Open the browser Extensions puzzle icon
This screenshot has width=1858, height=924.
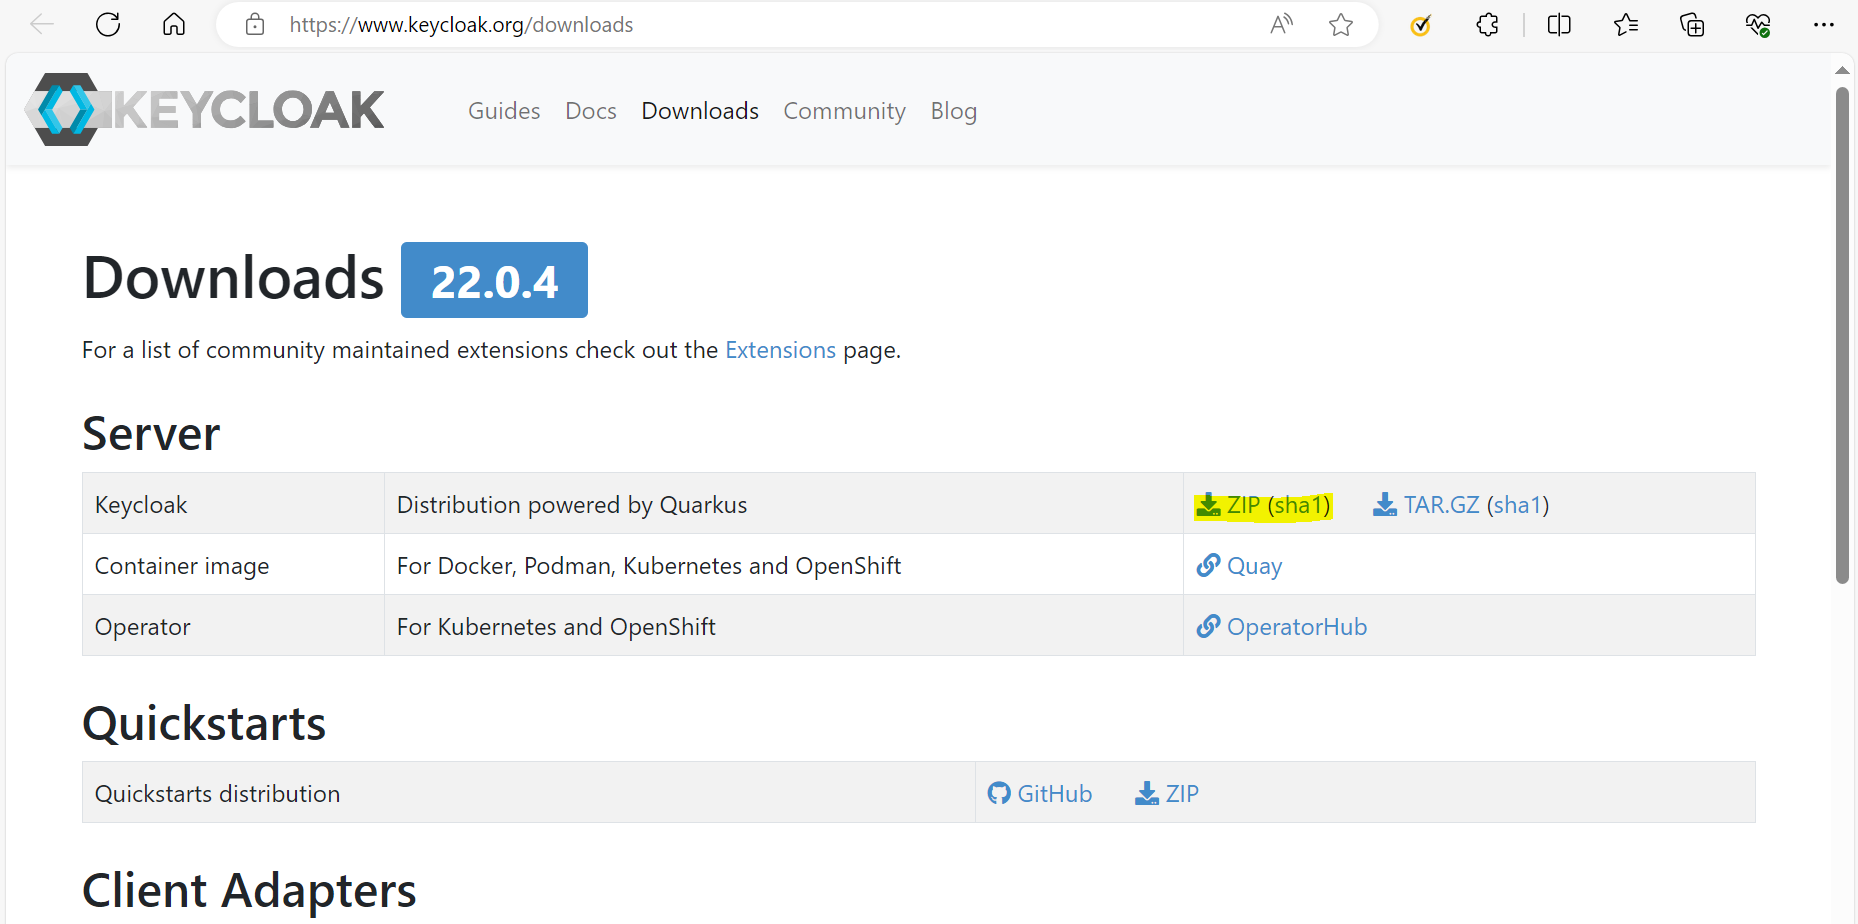[x=1487, y=25]
